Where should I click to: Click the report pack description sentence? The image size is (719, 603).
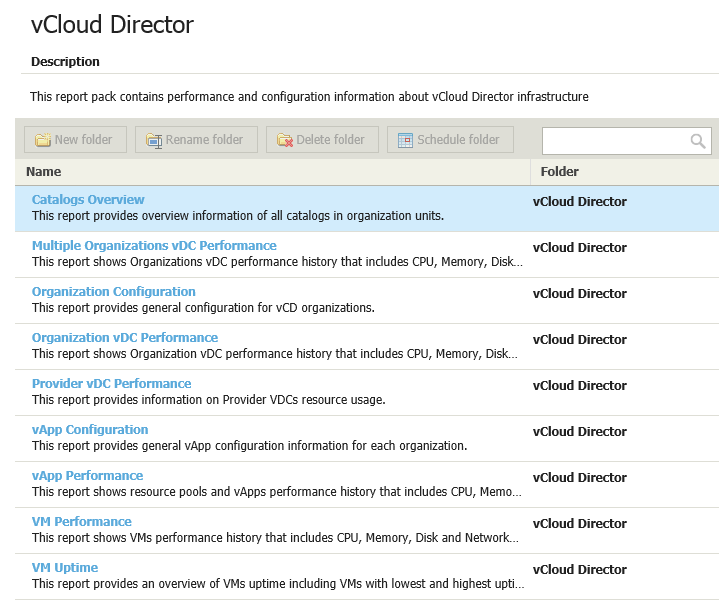[x=309, y=97]
